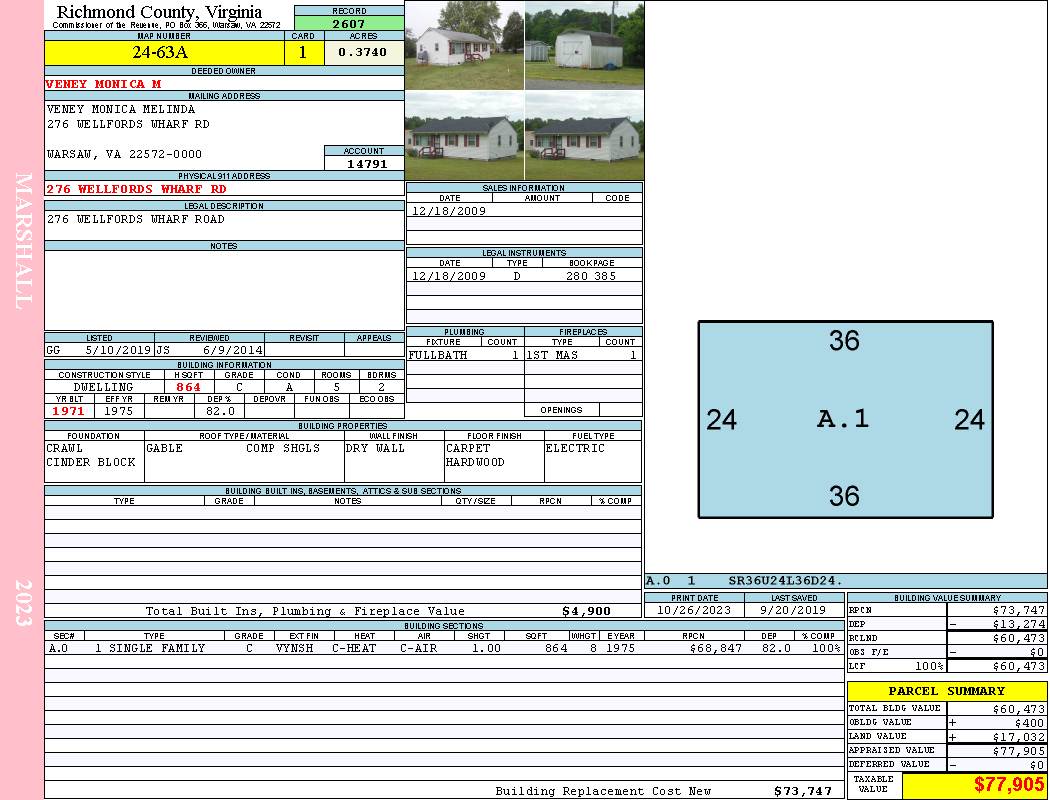Click sketch code SR36U24L36D24.
Screen dimensions: 1050x800
coord(785,580)
